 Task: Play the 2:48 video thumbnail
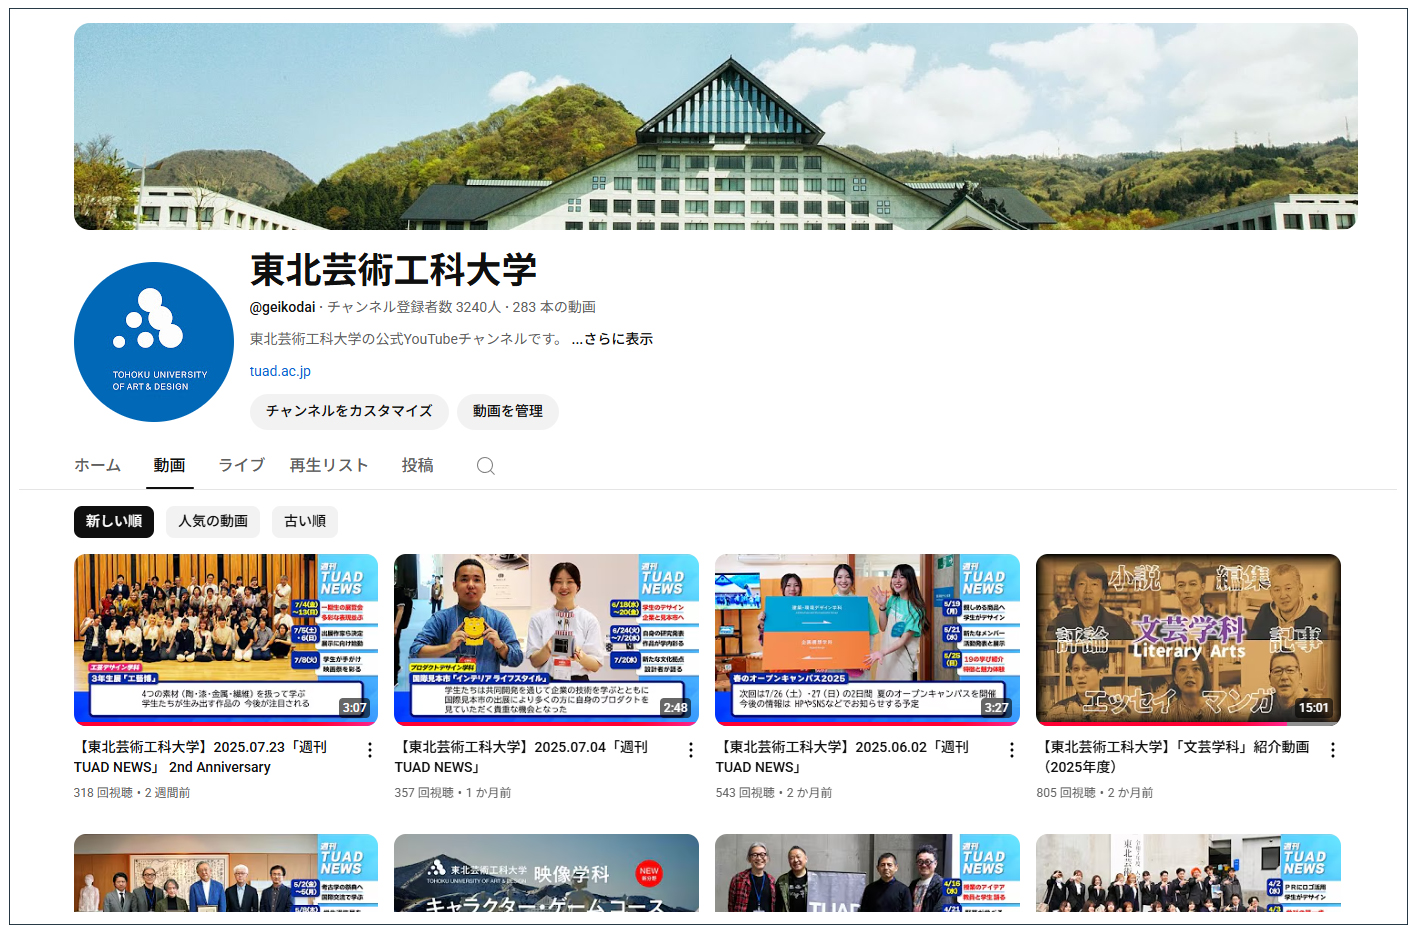click(x=547, y=640)
